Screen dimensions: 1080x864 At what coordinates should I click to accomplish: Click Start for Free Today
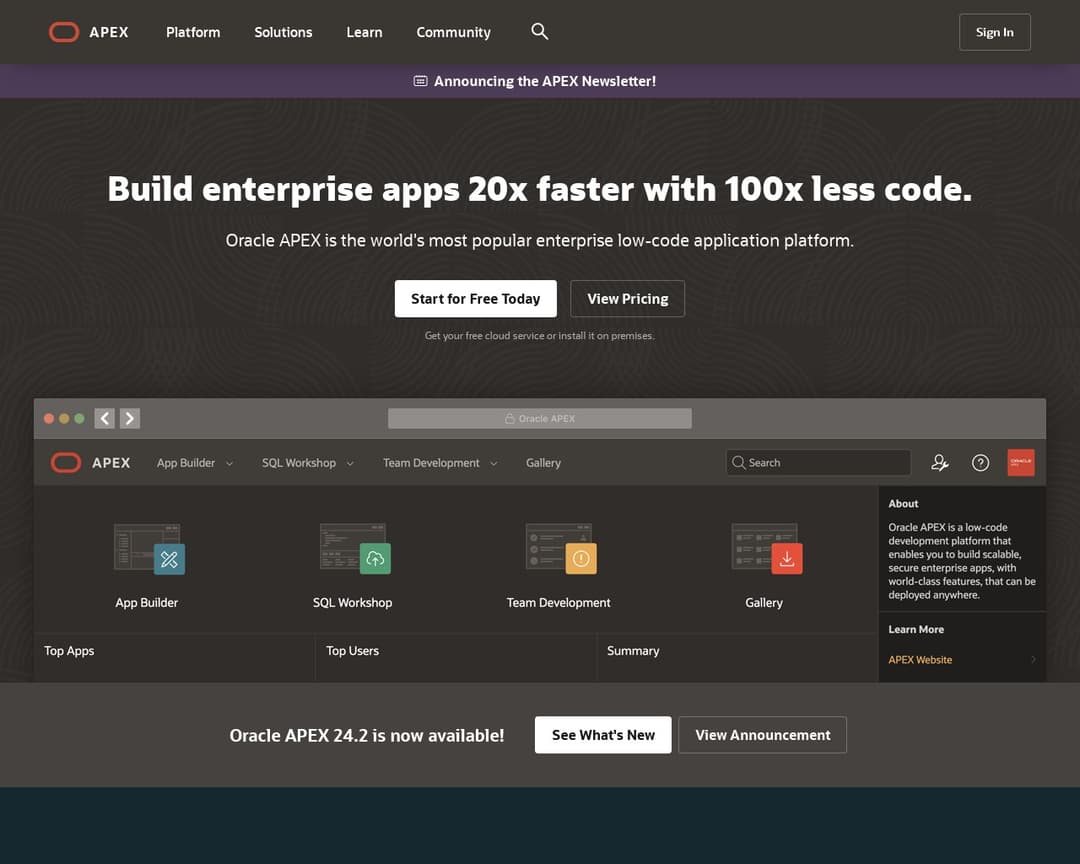[x=475, y=299]
